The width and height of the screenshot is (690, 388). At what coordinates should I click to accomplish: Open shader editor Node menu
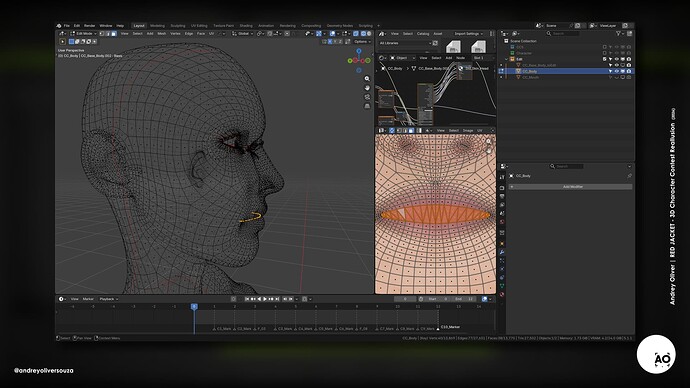tap(460, 58)
